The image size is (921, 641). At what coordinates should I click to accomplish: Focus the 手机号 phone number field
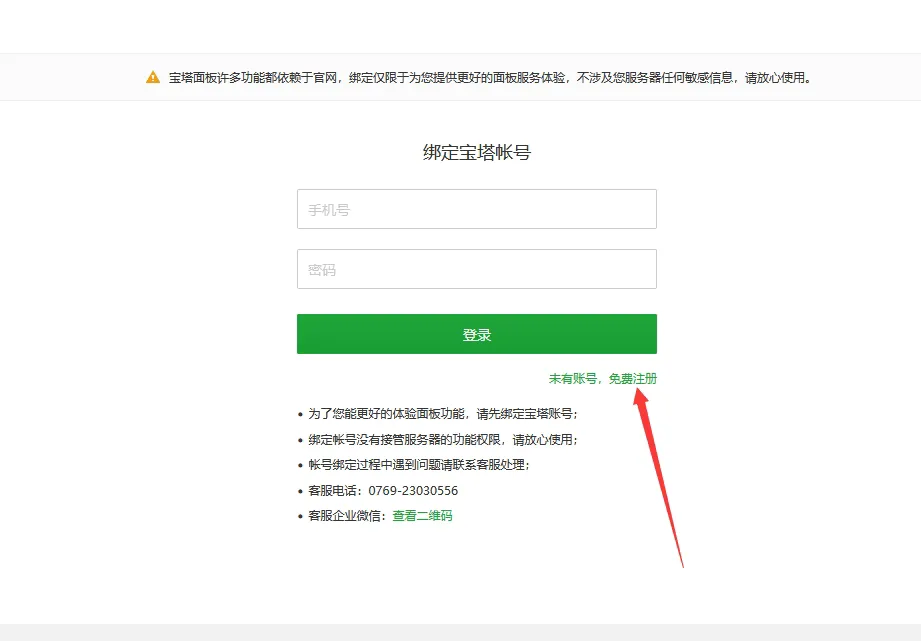[476, 209]
